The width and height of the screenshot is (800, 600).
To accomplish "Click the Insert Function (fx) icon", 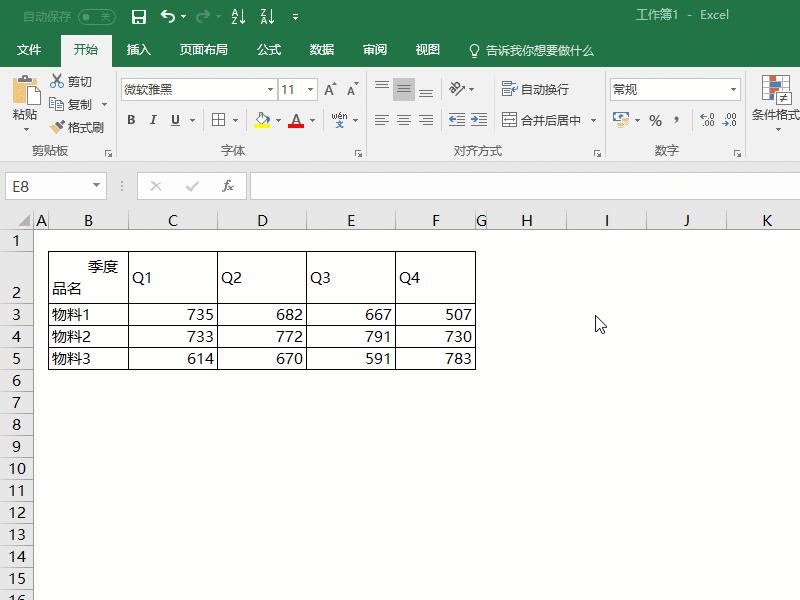I will click(x=227, y=185).
